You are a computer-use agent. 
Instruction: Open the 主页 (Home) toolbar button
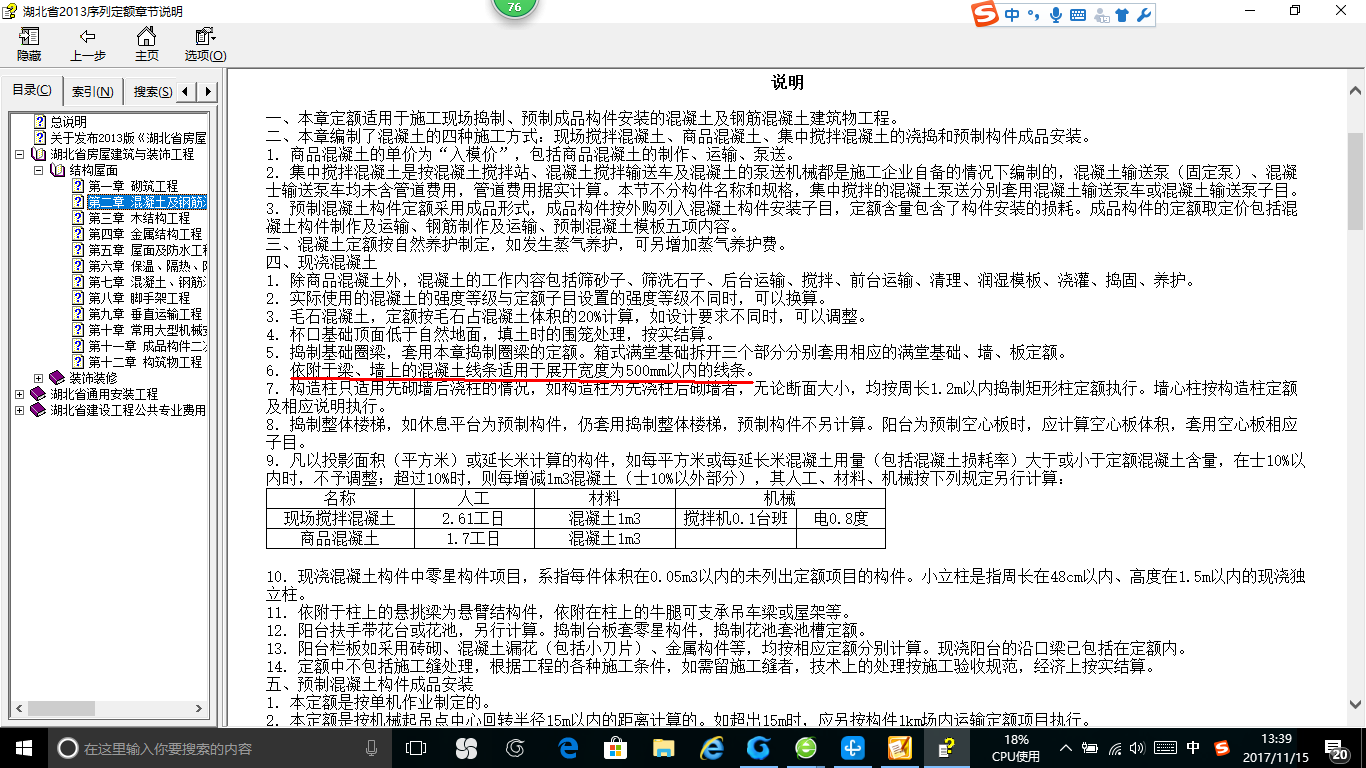point(146,46)
